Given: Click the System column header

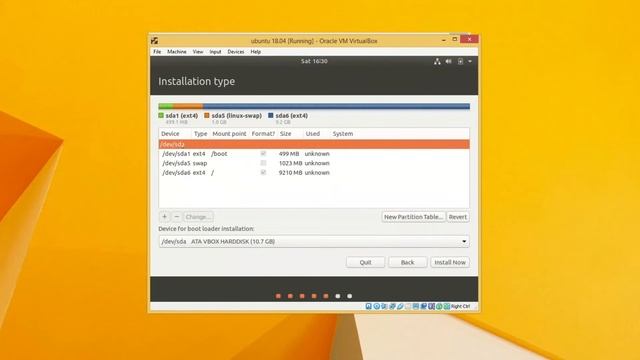Looking at the screenshot, I should tap(343, 133).
